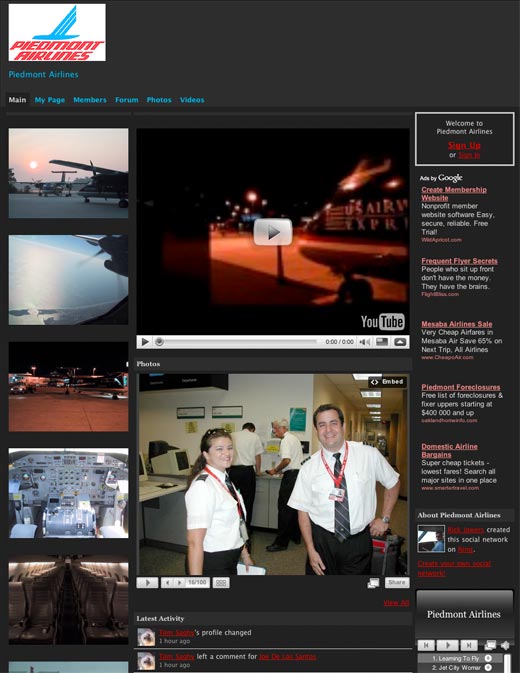520x673 pixels.
Task: Click the Share button under the slideshow
Action: 397,582
